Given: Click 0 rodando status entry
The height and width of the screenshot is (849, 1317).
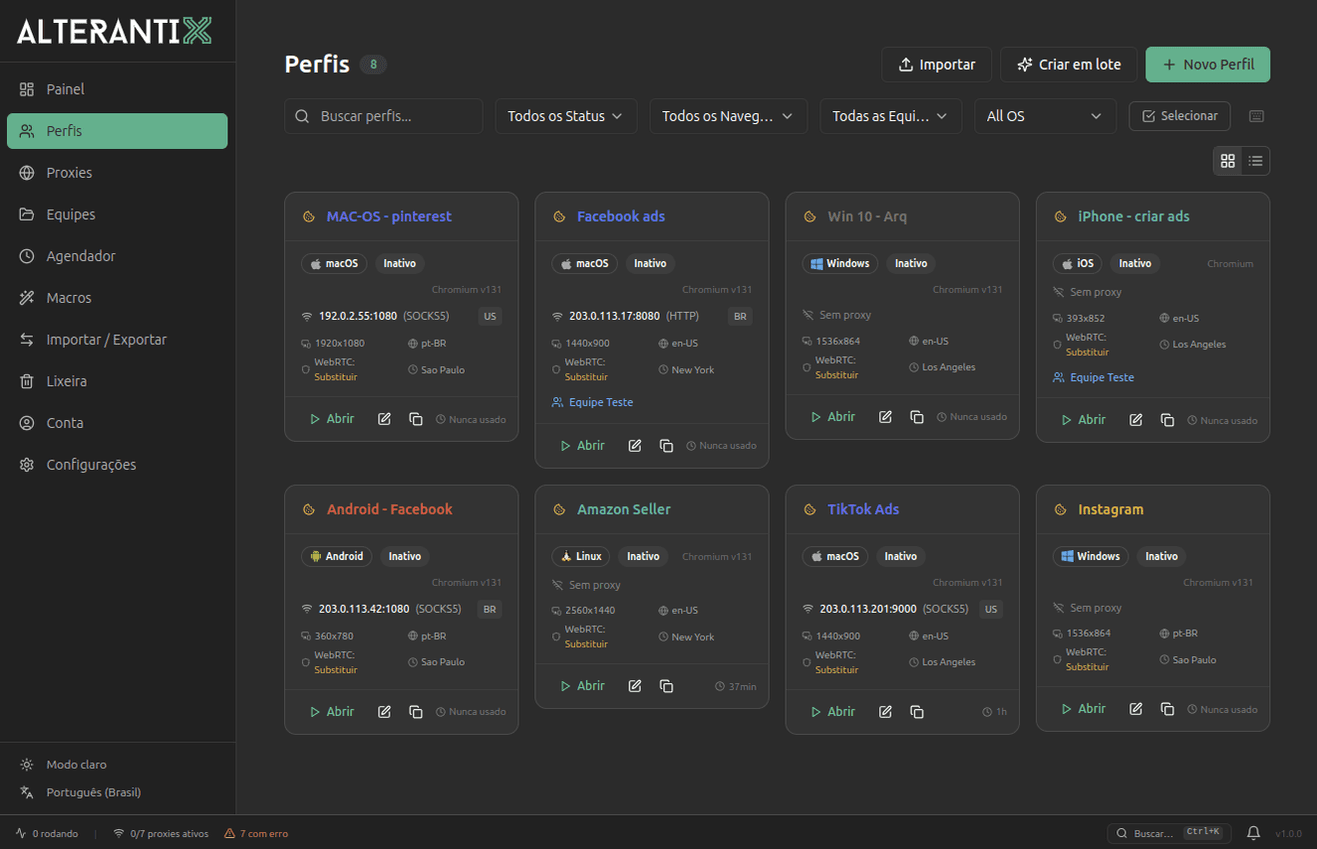Looking at the screenshot, I should [x=47, y=833].
